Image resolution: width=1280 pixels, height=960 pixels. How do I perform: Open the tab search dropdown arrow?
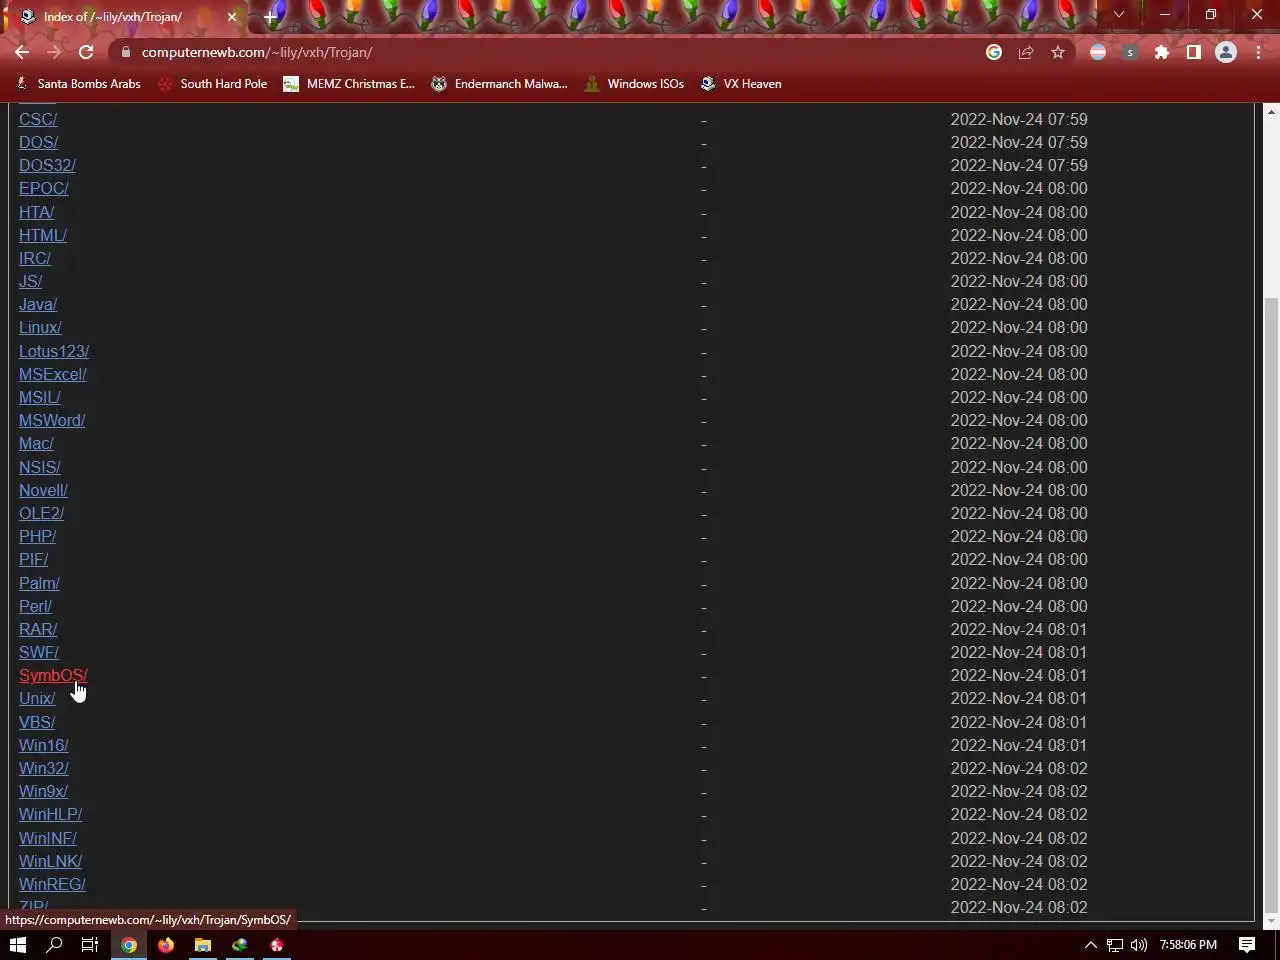tap(1119, 15)
